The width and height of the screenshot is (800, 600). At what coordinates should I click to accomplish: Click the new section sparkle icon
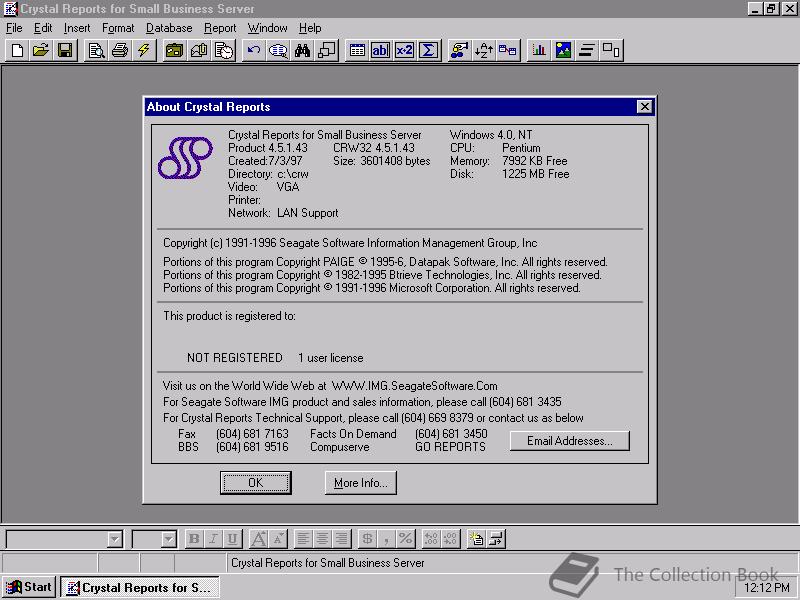[476, 539]
